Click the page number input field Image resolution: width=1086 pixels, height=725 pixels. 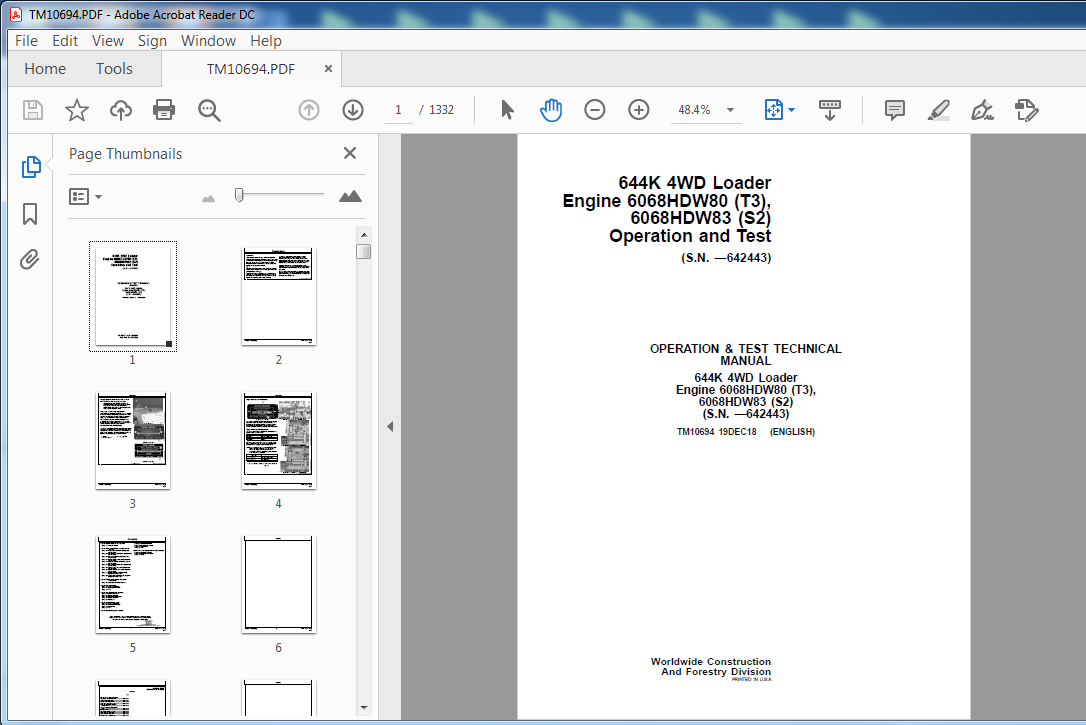click(398, 110)
